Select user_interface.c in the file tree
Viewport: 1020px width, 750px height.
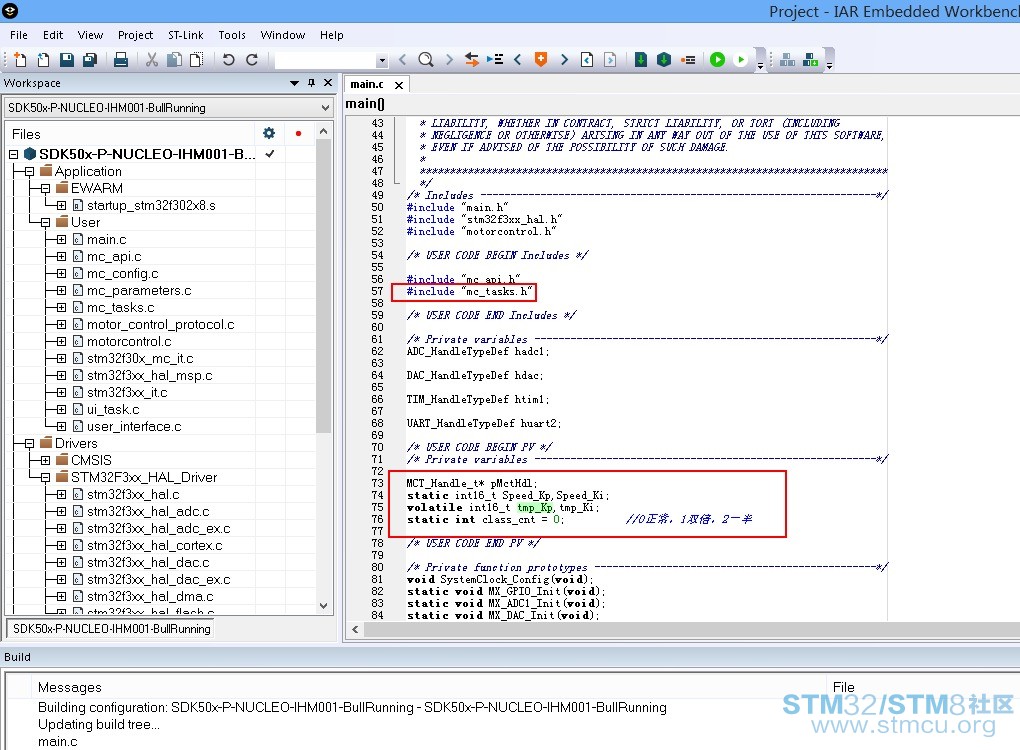[x=134, y=427]
